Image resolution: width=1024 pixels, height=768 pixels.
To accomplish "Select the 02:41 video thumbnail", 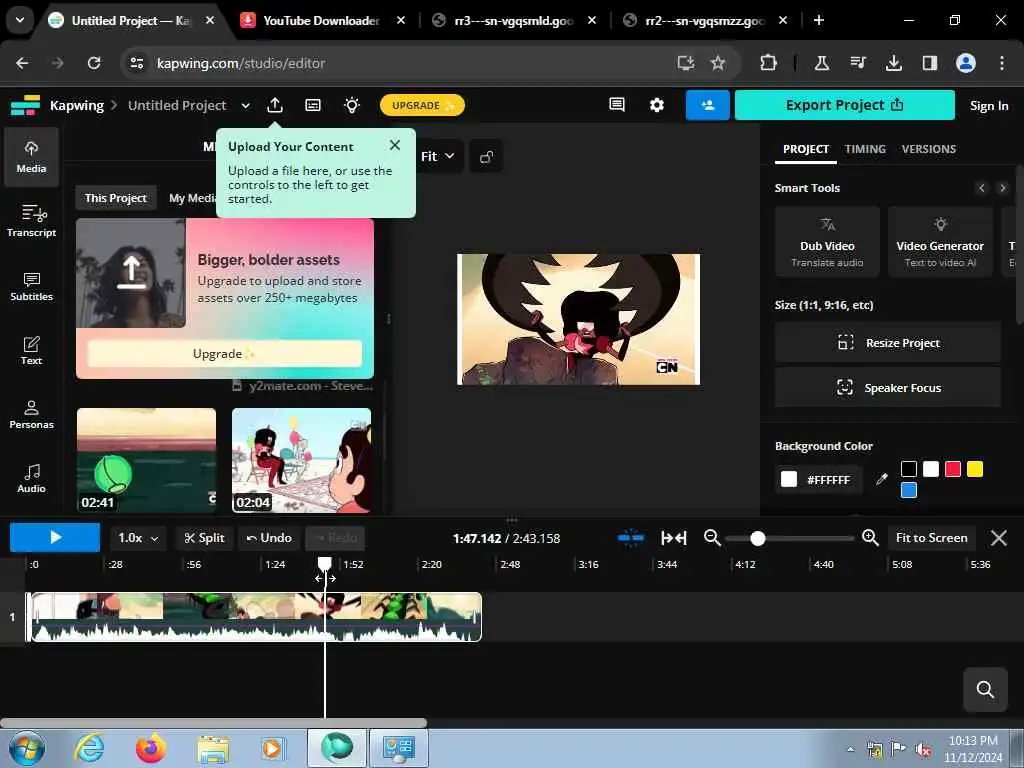I will 146,460.
